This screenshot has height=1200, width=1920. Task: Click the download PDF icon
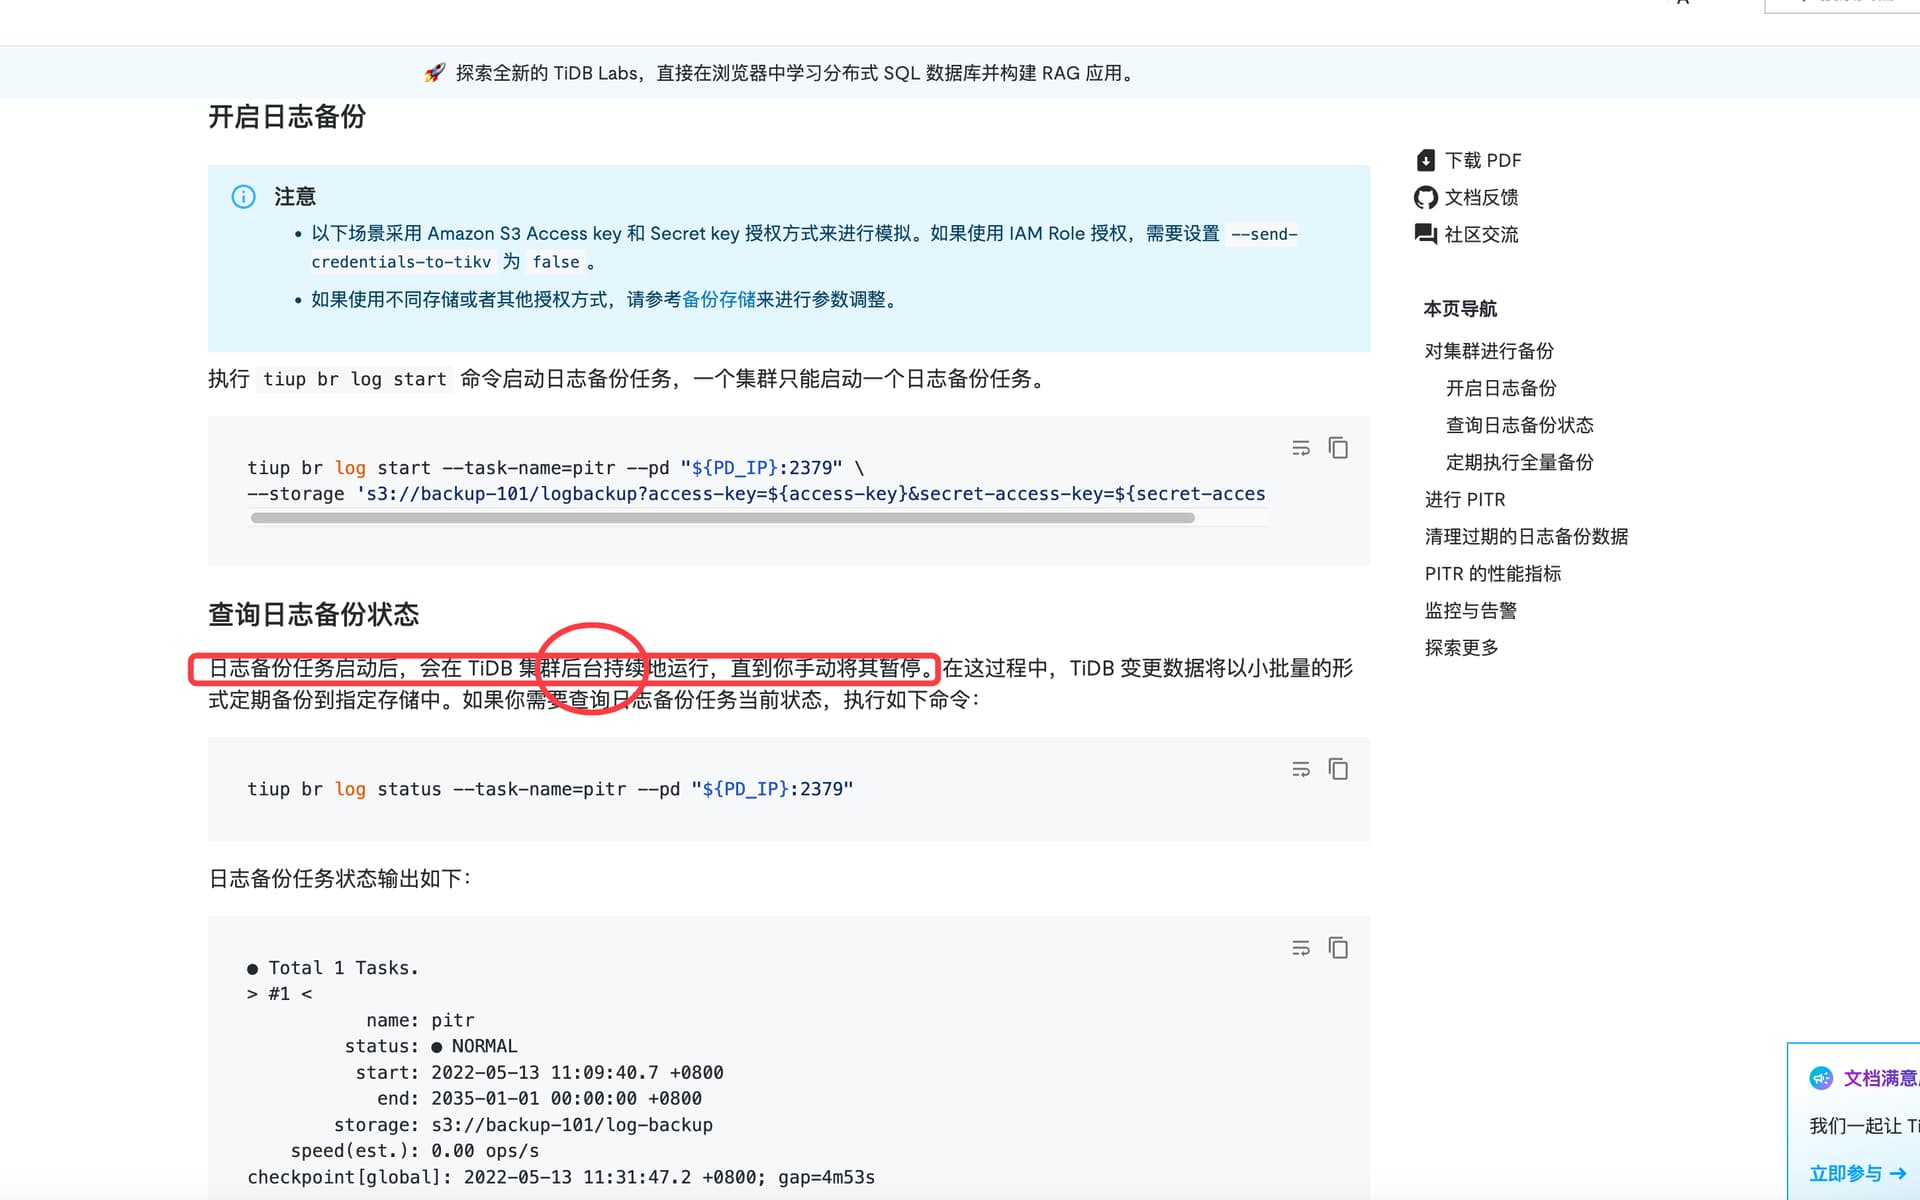(x=1426, y=160)
